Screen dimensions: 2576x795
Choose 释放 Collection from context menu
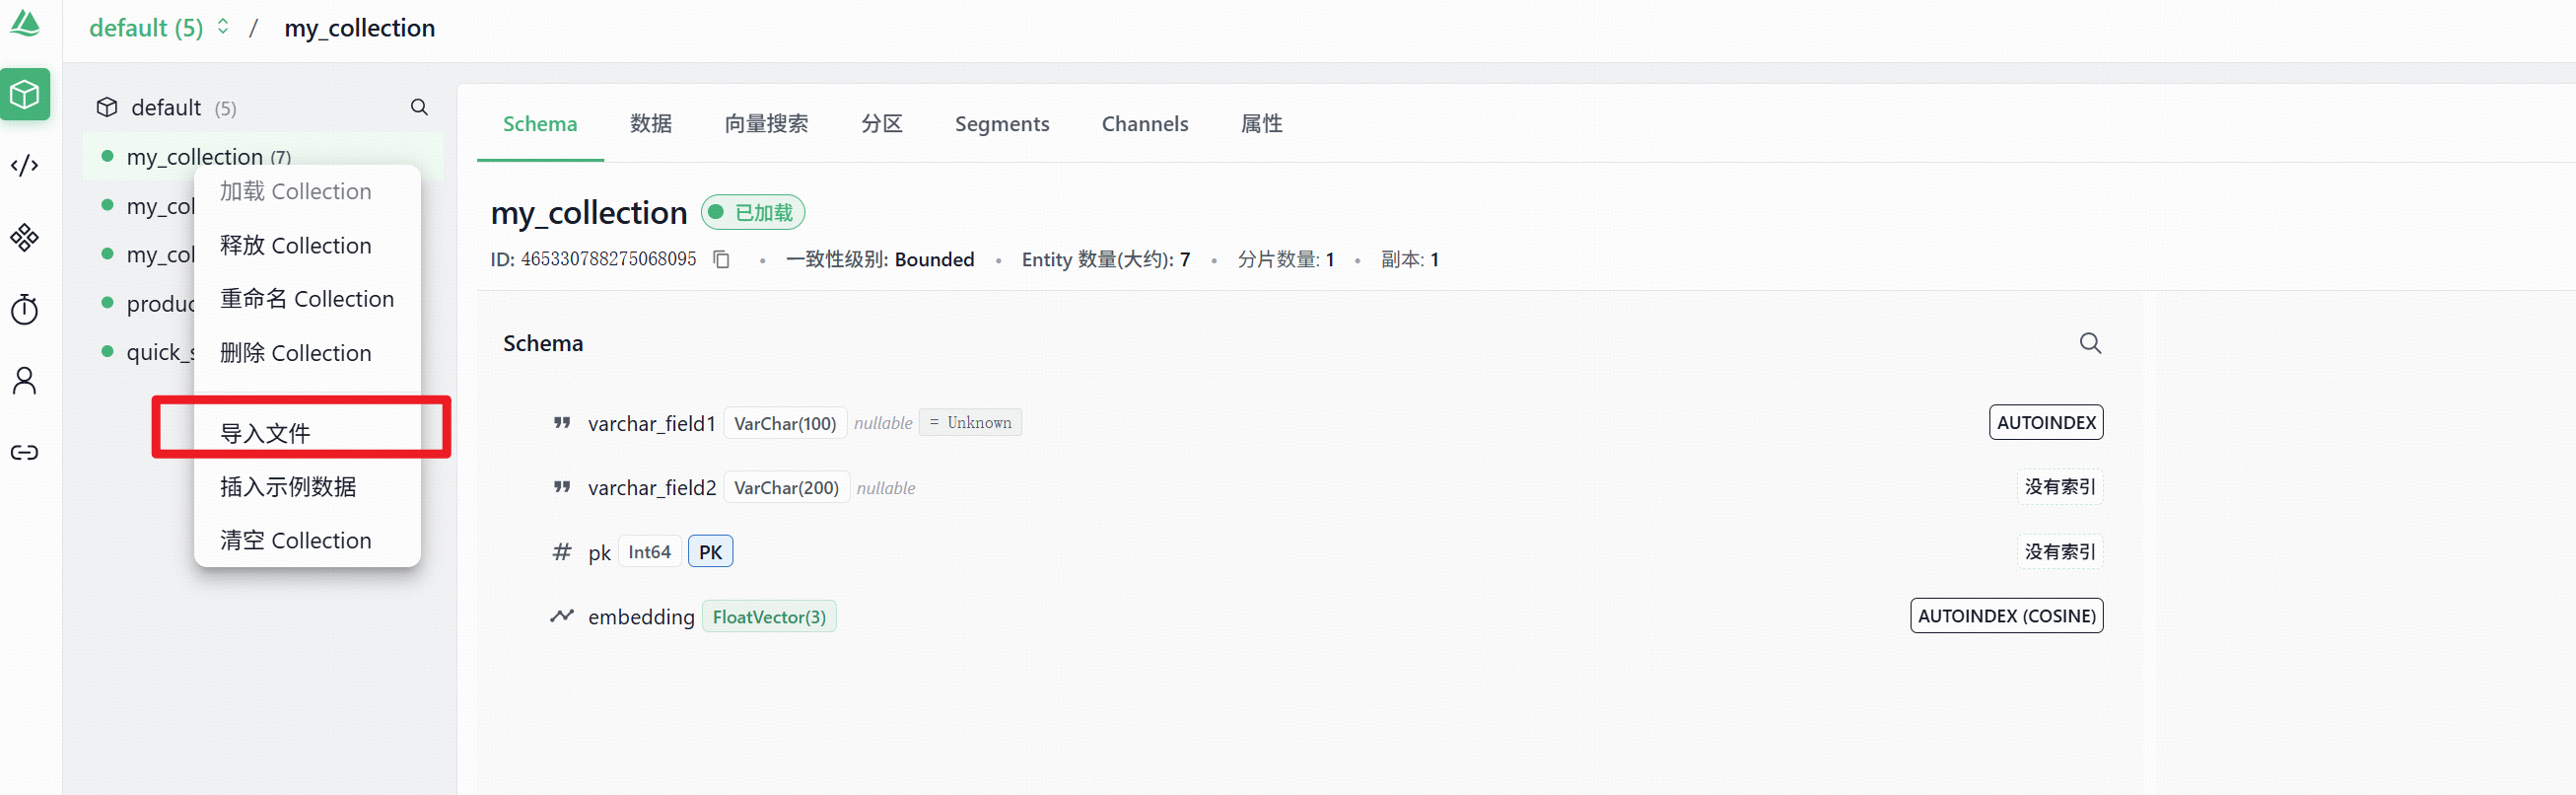(x=307, y=245)
